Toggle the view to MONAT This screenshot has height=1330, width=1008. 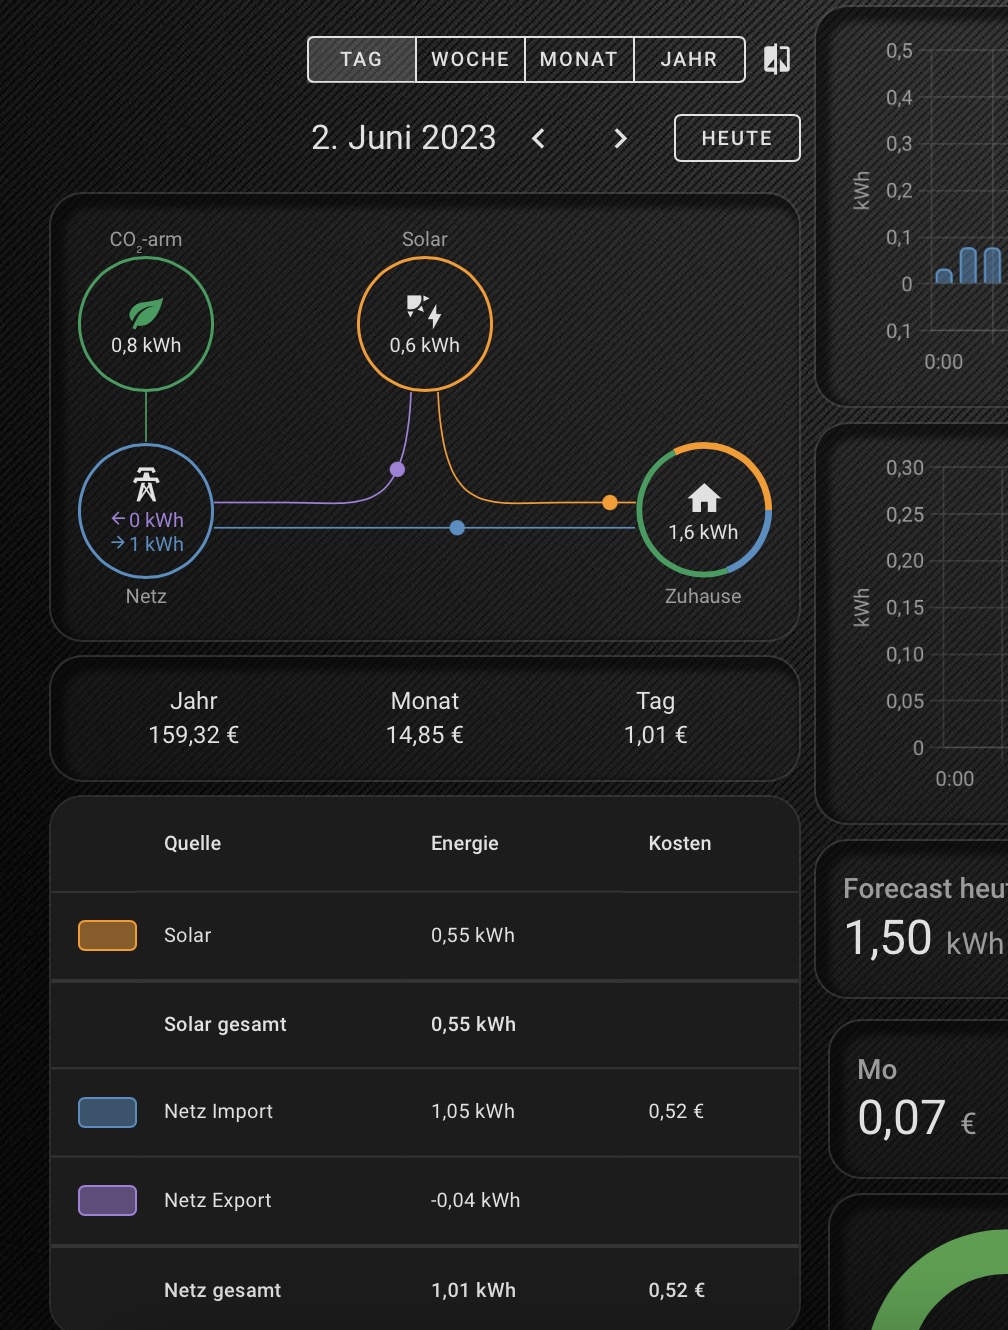click(x=579, y=59)
